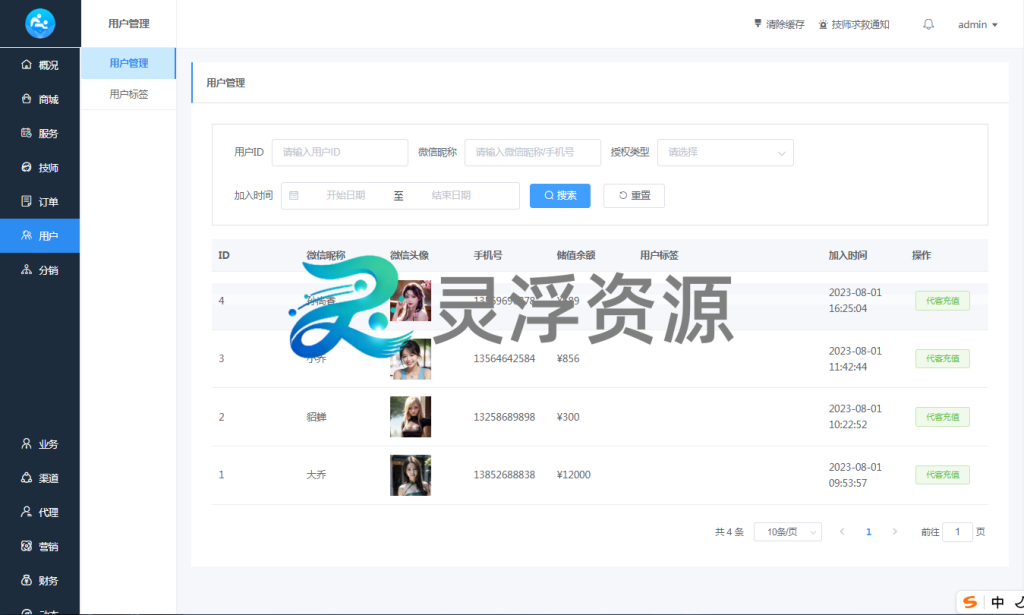This screenshot has height=615, width=1024.
Task: Focus the 前往 go-to-page input
Action: [957, 532]
